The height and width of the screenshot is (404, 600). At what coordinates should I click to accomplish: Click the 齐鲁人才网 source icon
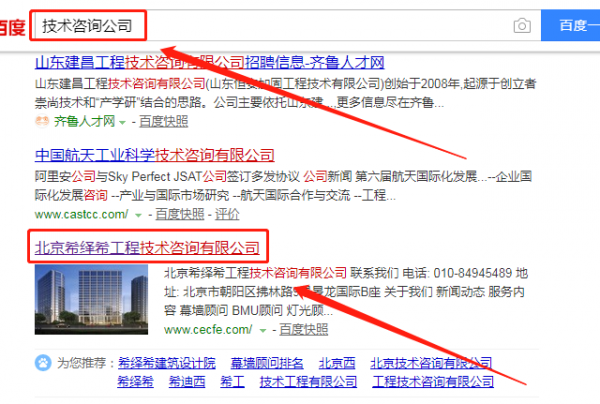(x=42, y=122)
